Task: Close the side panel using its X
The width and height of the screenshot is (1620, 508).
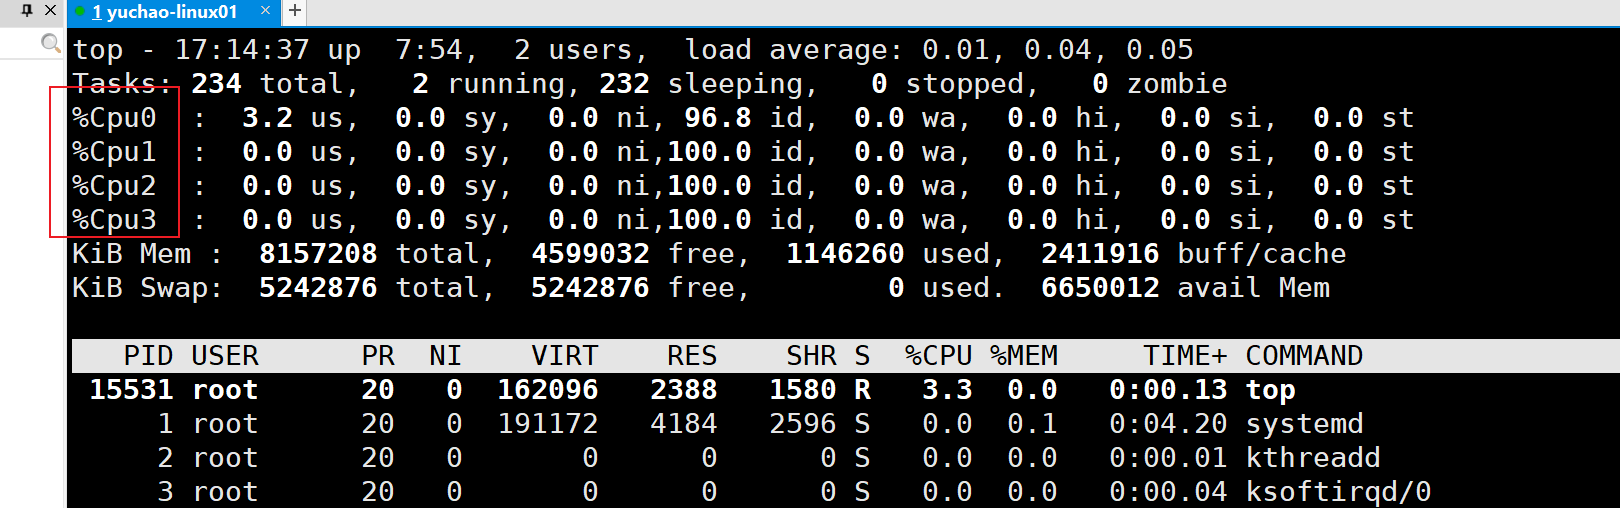Action: click(50, 10)
